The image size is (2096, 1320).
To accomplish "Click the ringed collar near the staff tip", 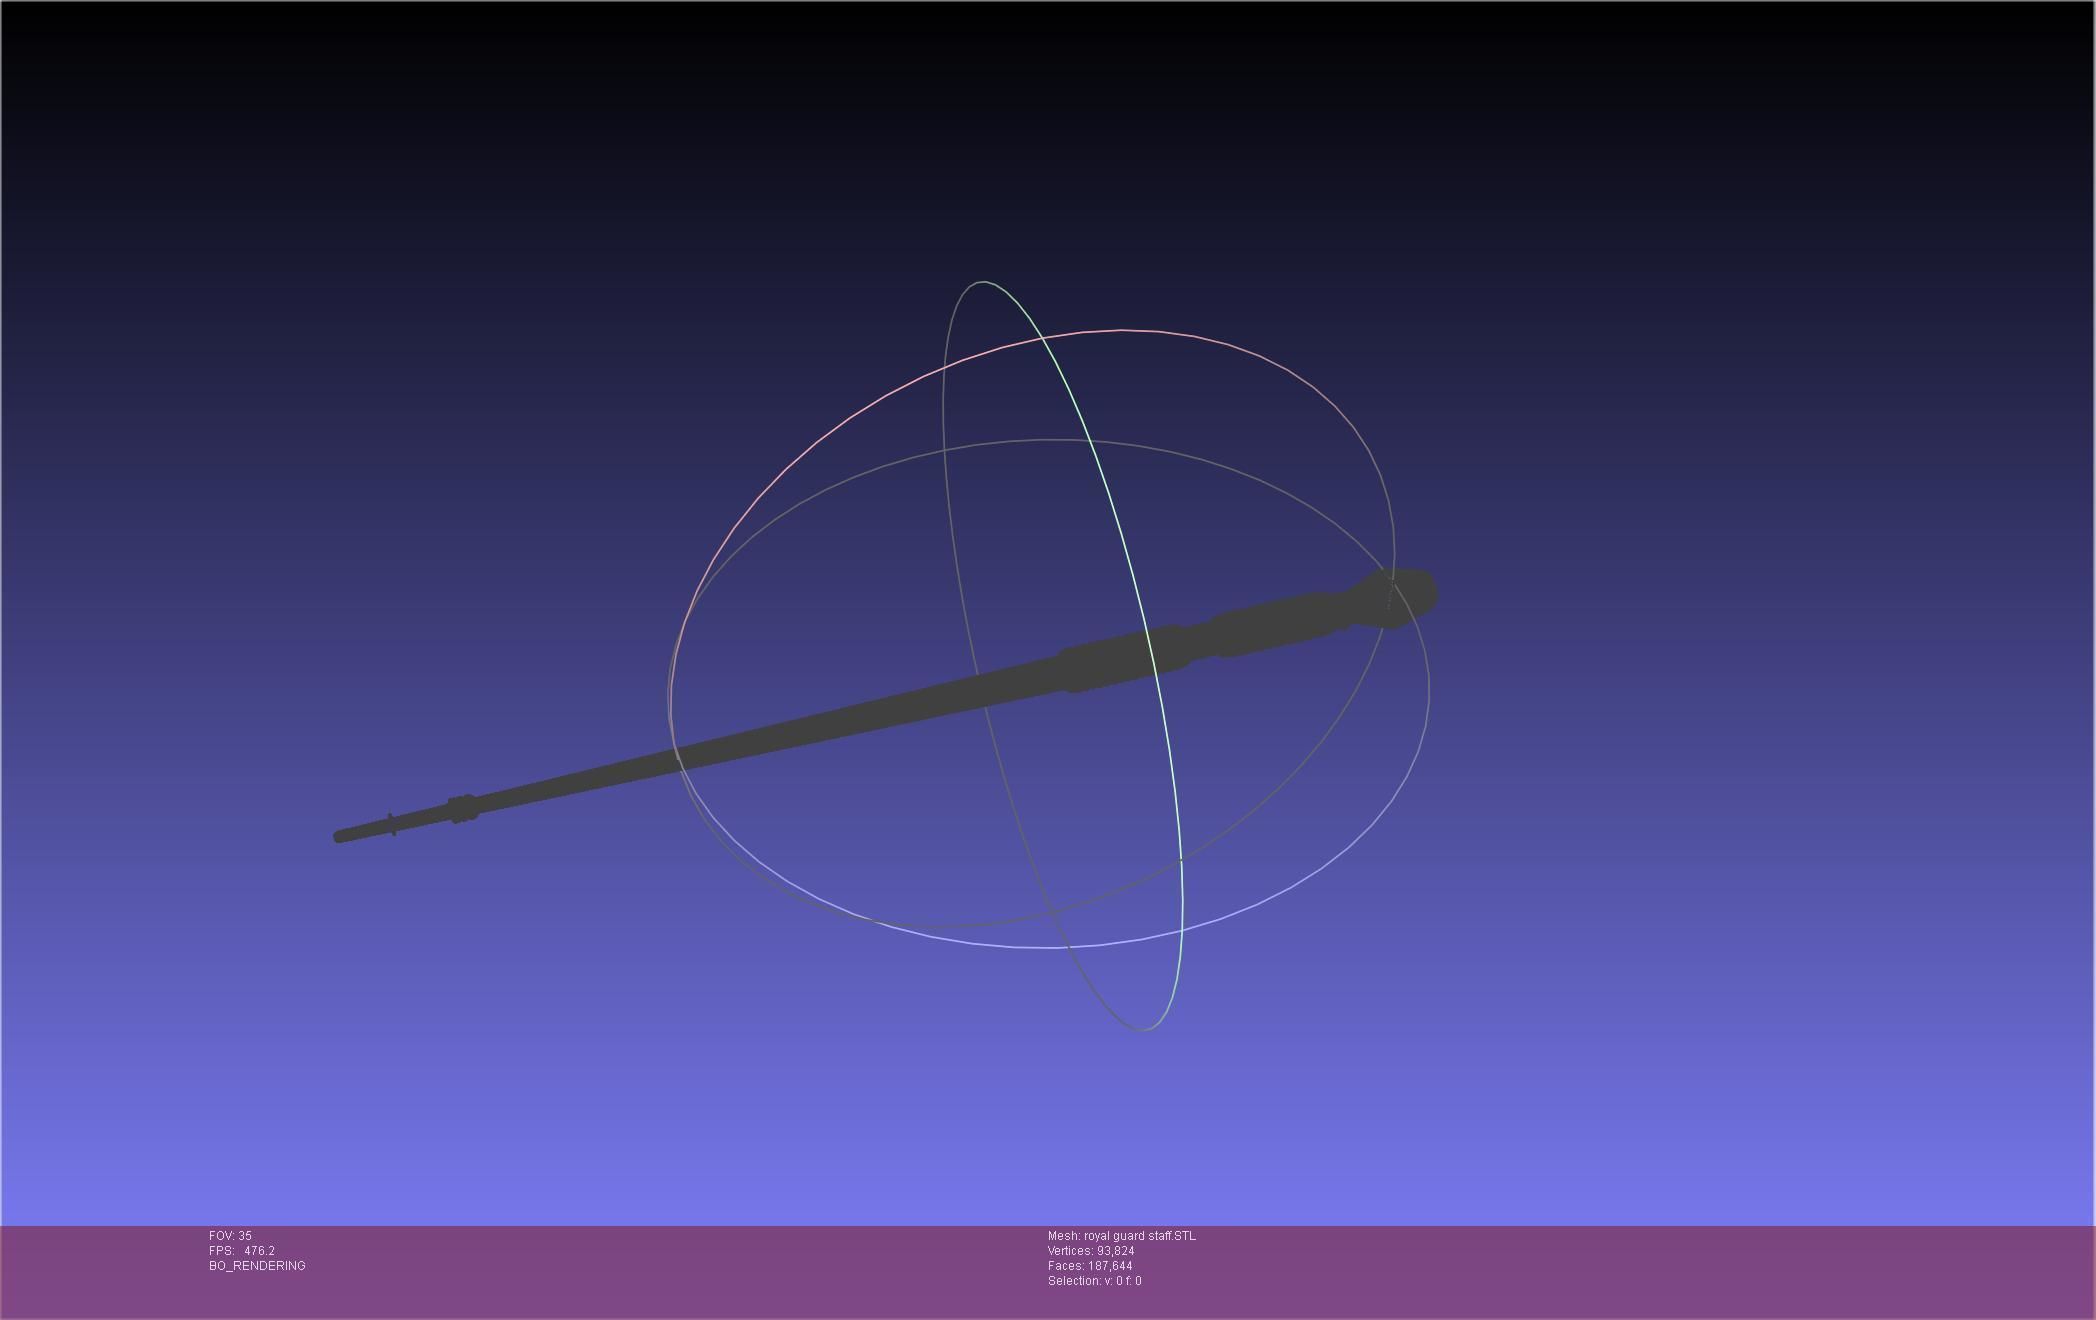I will click(x=462, y=808).
